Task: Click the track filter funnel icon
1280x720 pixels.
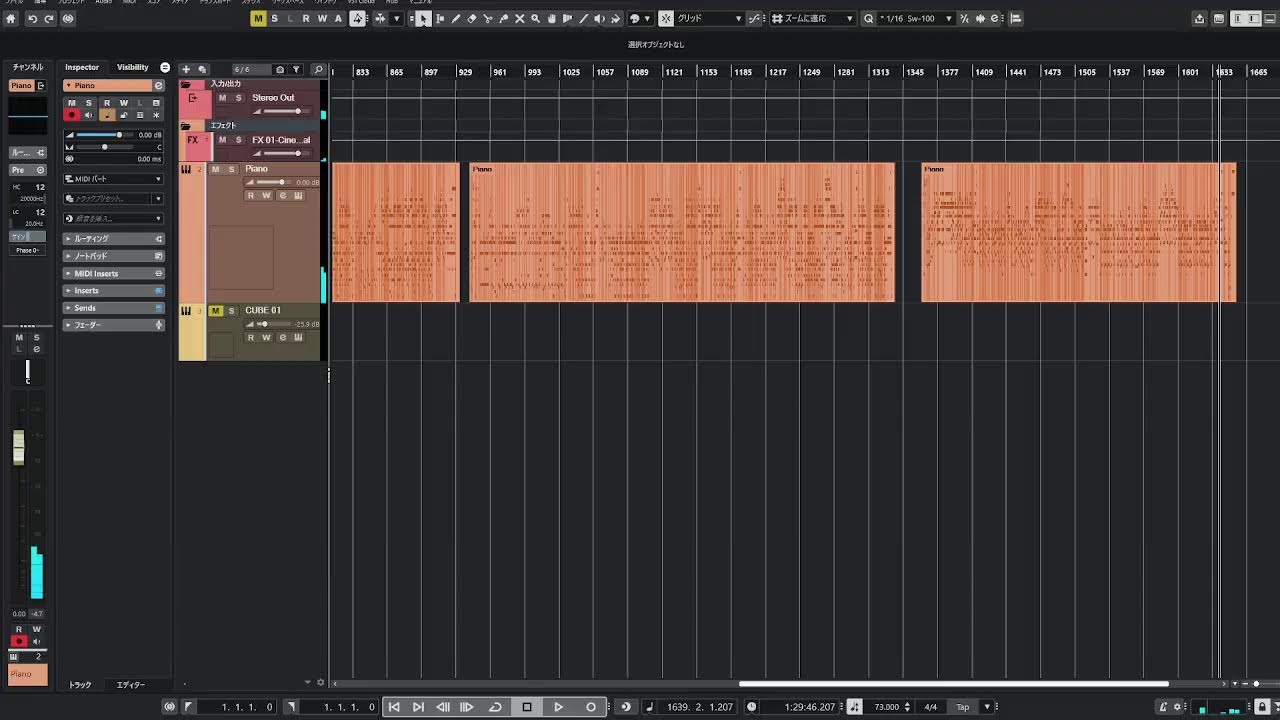Action: tap(296, 70)
